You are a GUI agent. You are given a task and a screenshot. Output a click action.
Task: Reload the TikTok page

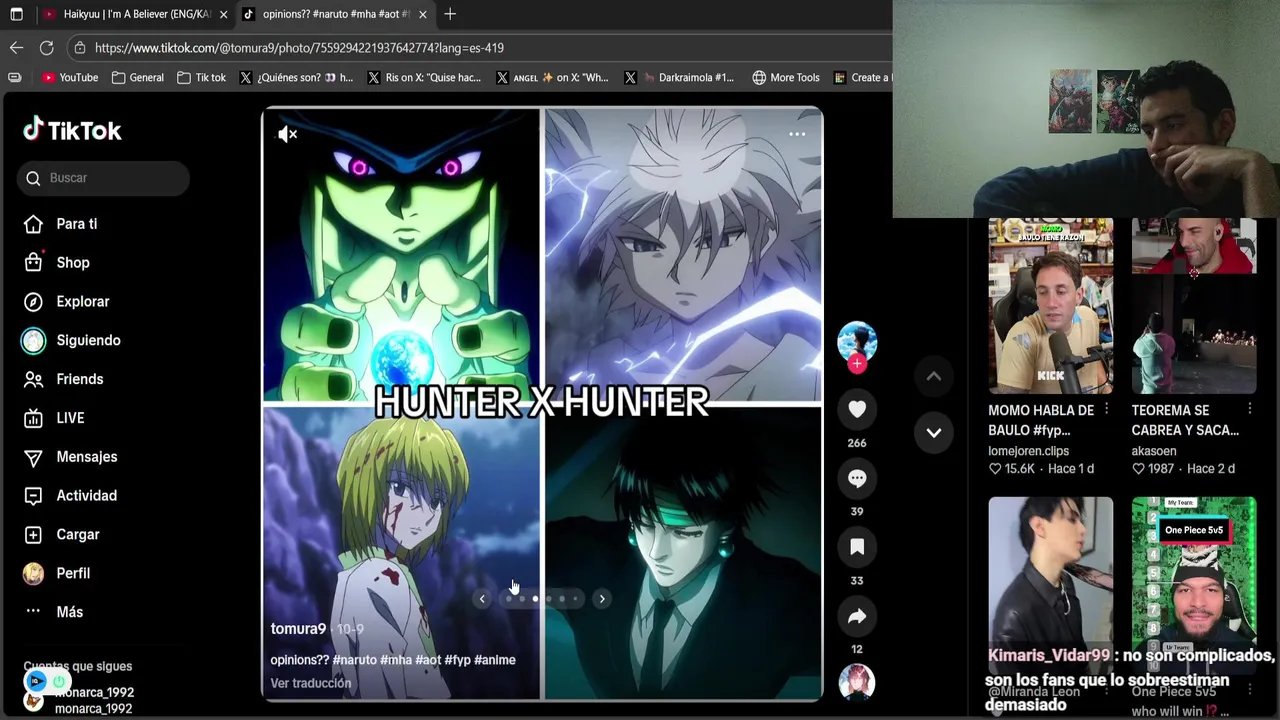coord(46,48)
